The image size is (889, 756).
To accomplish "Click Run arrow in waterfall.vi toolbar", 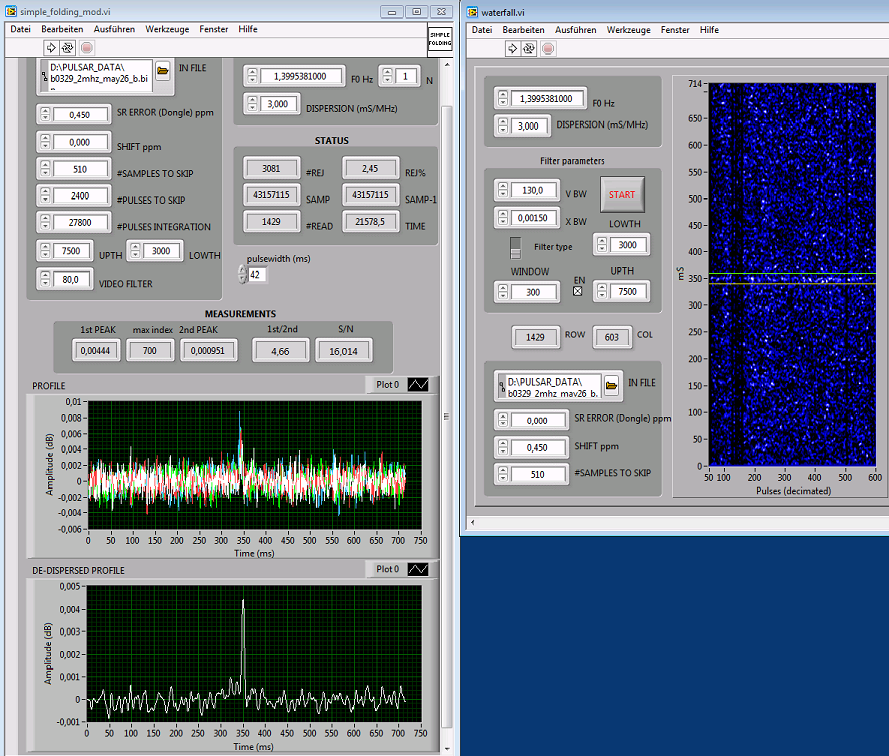I will 512,47.
